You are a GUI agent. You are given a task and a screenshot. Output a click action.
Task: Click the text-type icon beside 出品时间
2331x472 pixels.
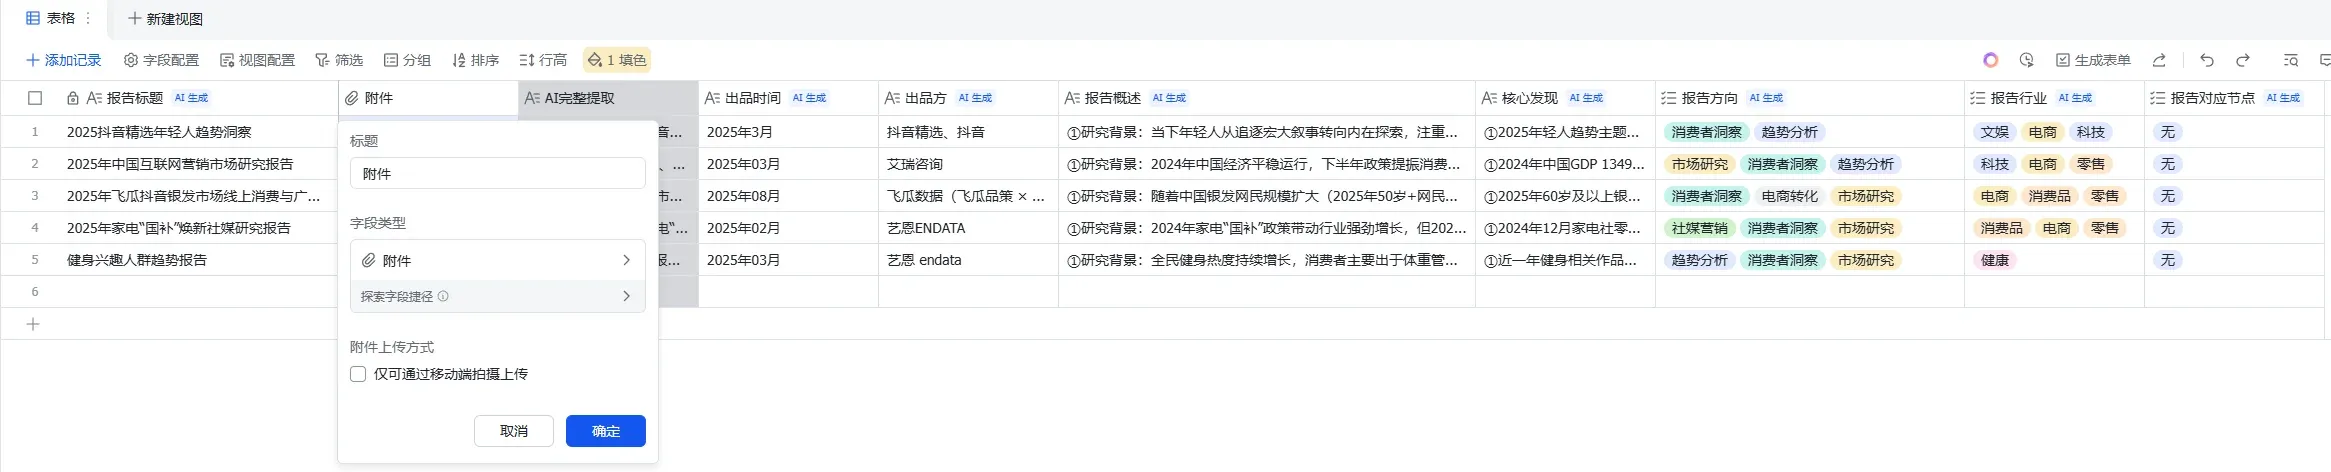click(x=712, y=98)
